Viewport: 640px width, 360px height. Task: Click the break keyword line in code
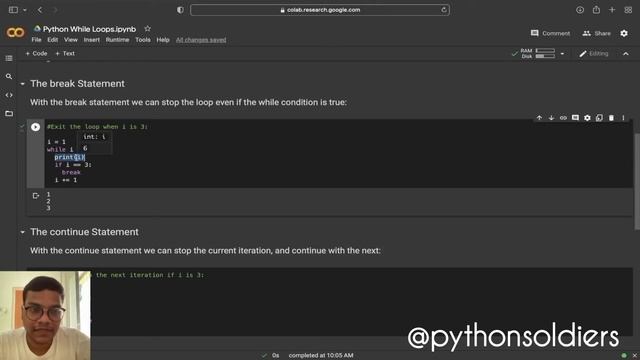[71, 172]
